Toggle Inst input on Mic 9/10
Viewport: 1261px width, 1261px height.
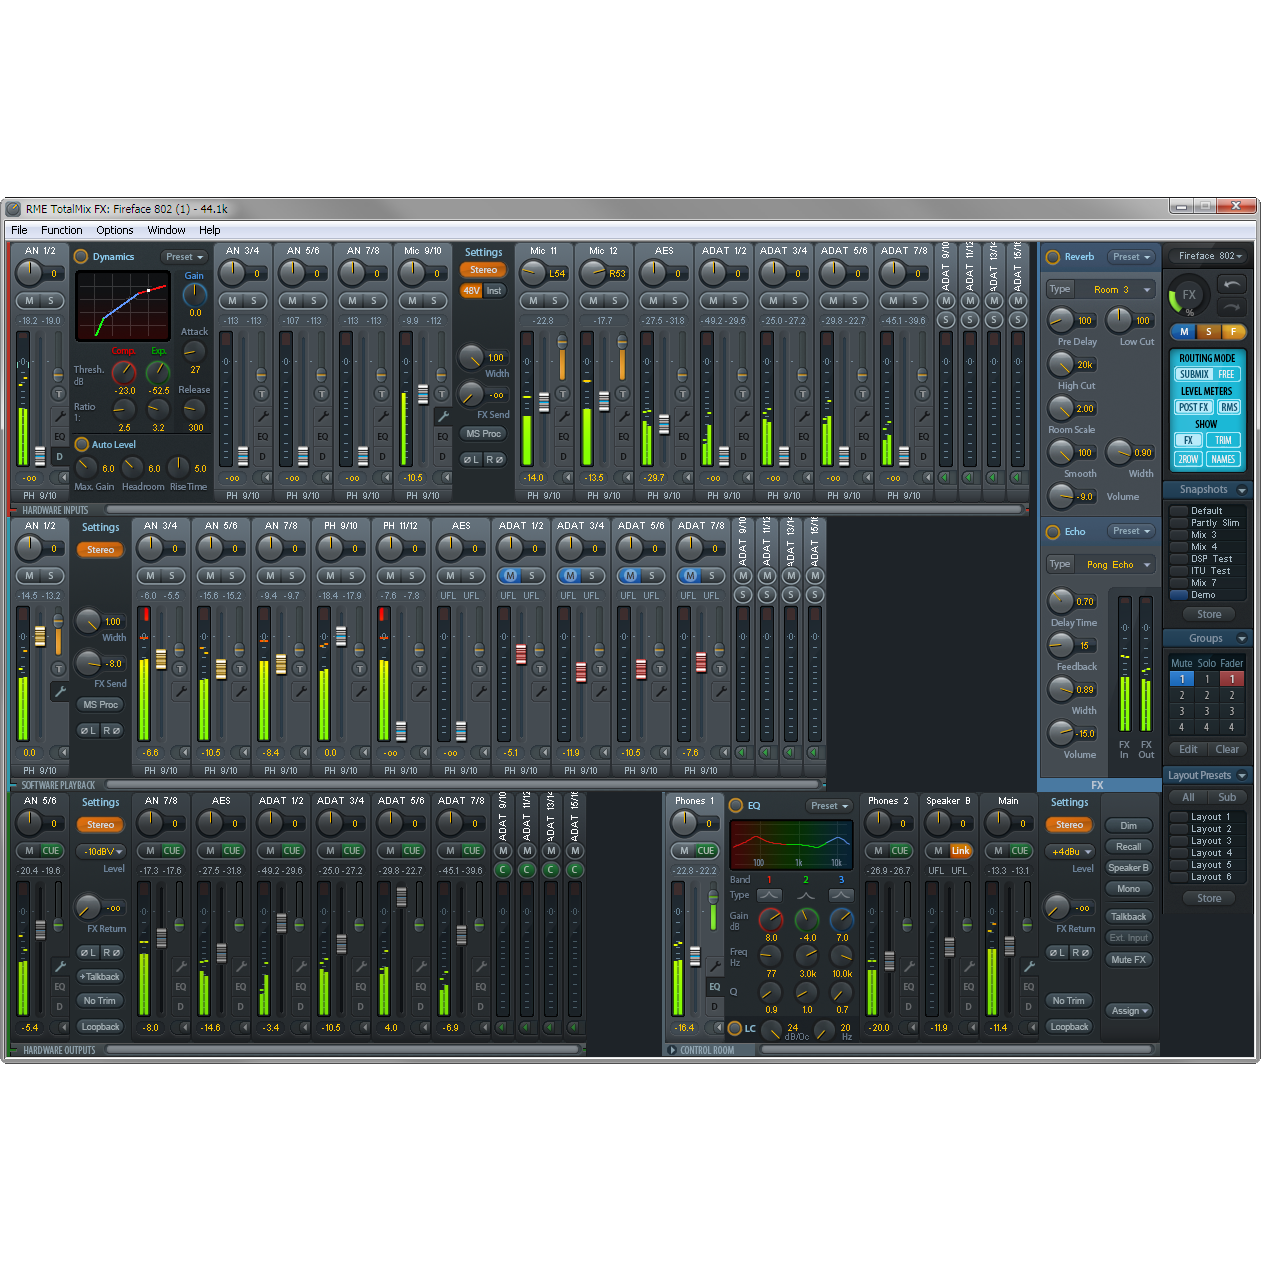(x=494, y=291)
